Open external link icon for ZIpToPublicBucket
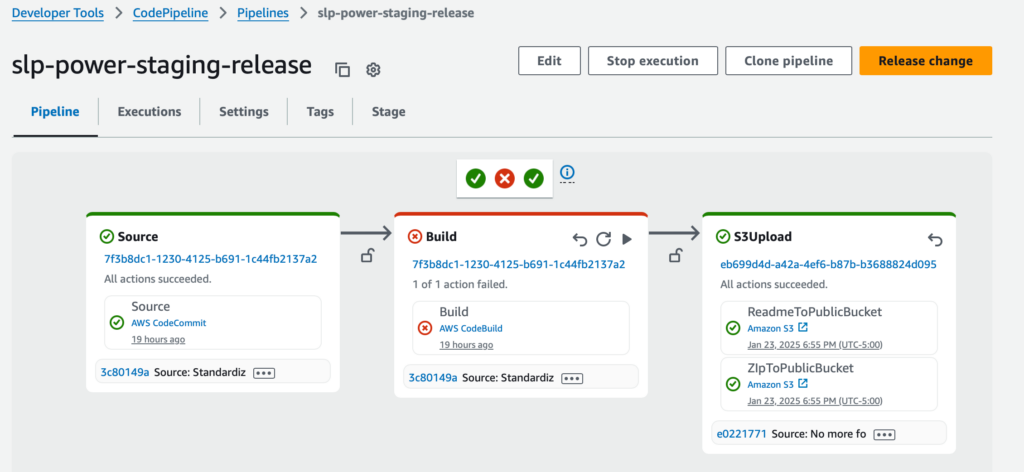The height and width of the screenshot is (472, 1024). coord(803,384)
